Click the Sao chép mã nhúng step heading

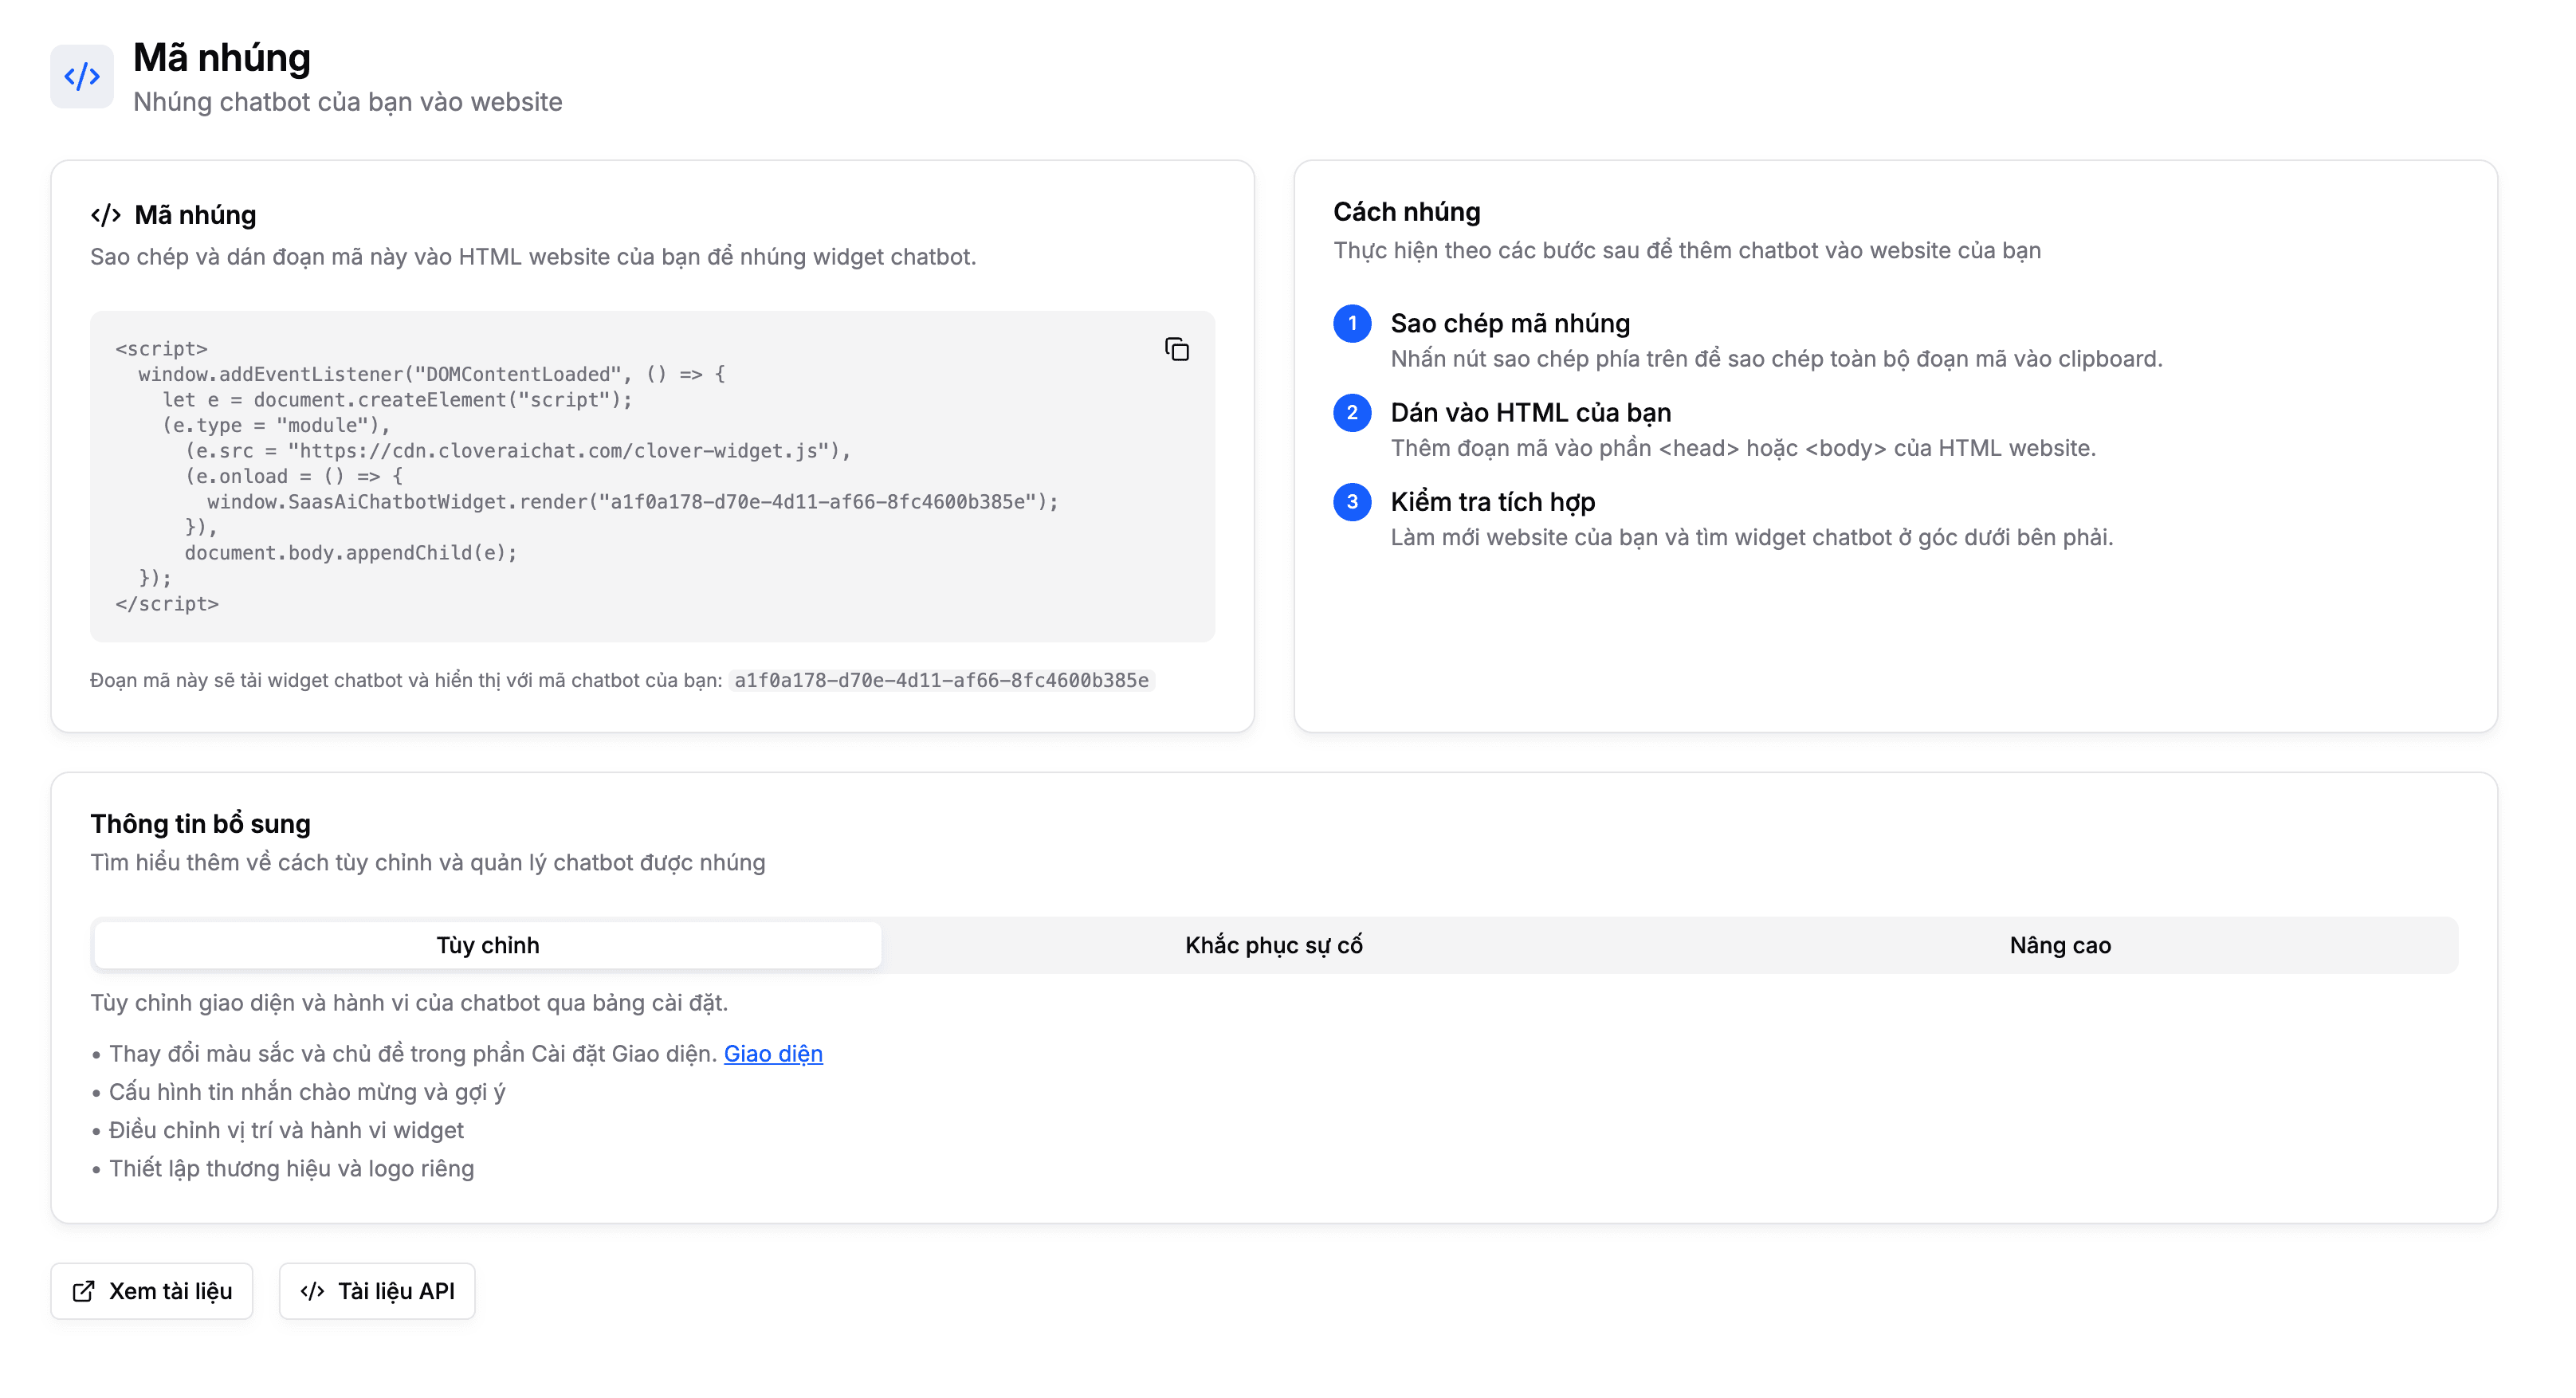(x=1509, y=323)
